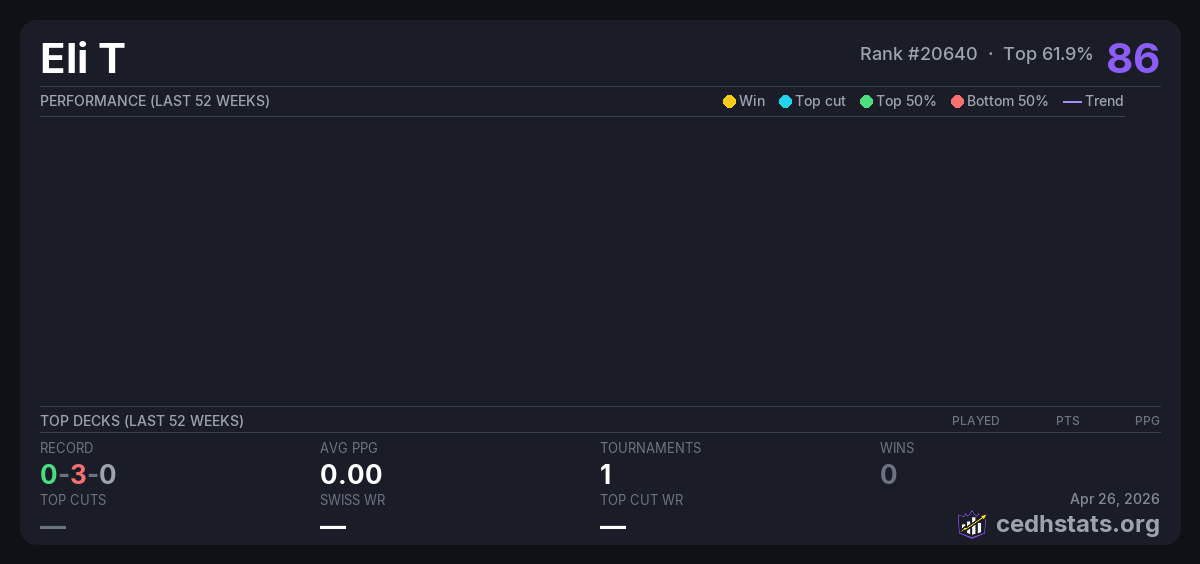The width and height of the screenshot is (1200, 564).
Task: Sort by the PLAYED column header
Action: 975,421
